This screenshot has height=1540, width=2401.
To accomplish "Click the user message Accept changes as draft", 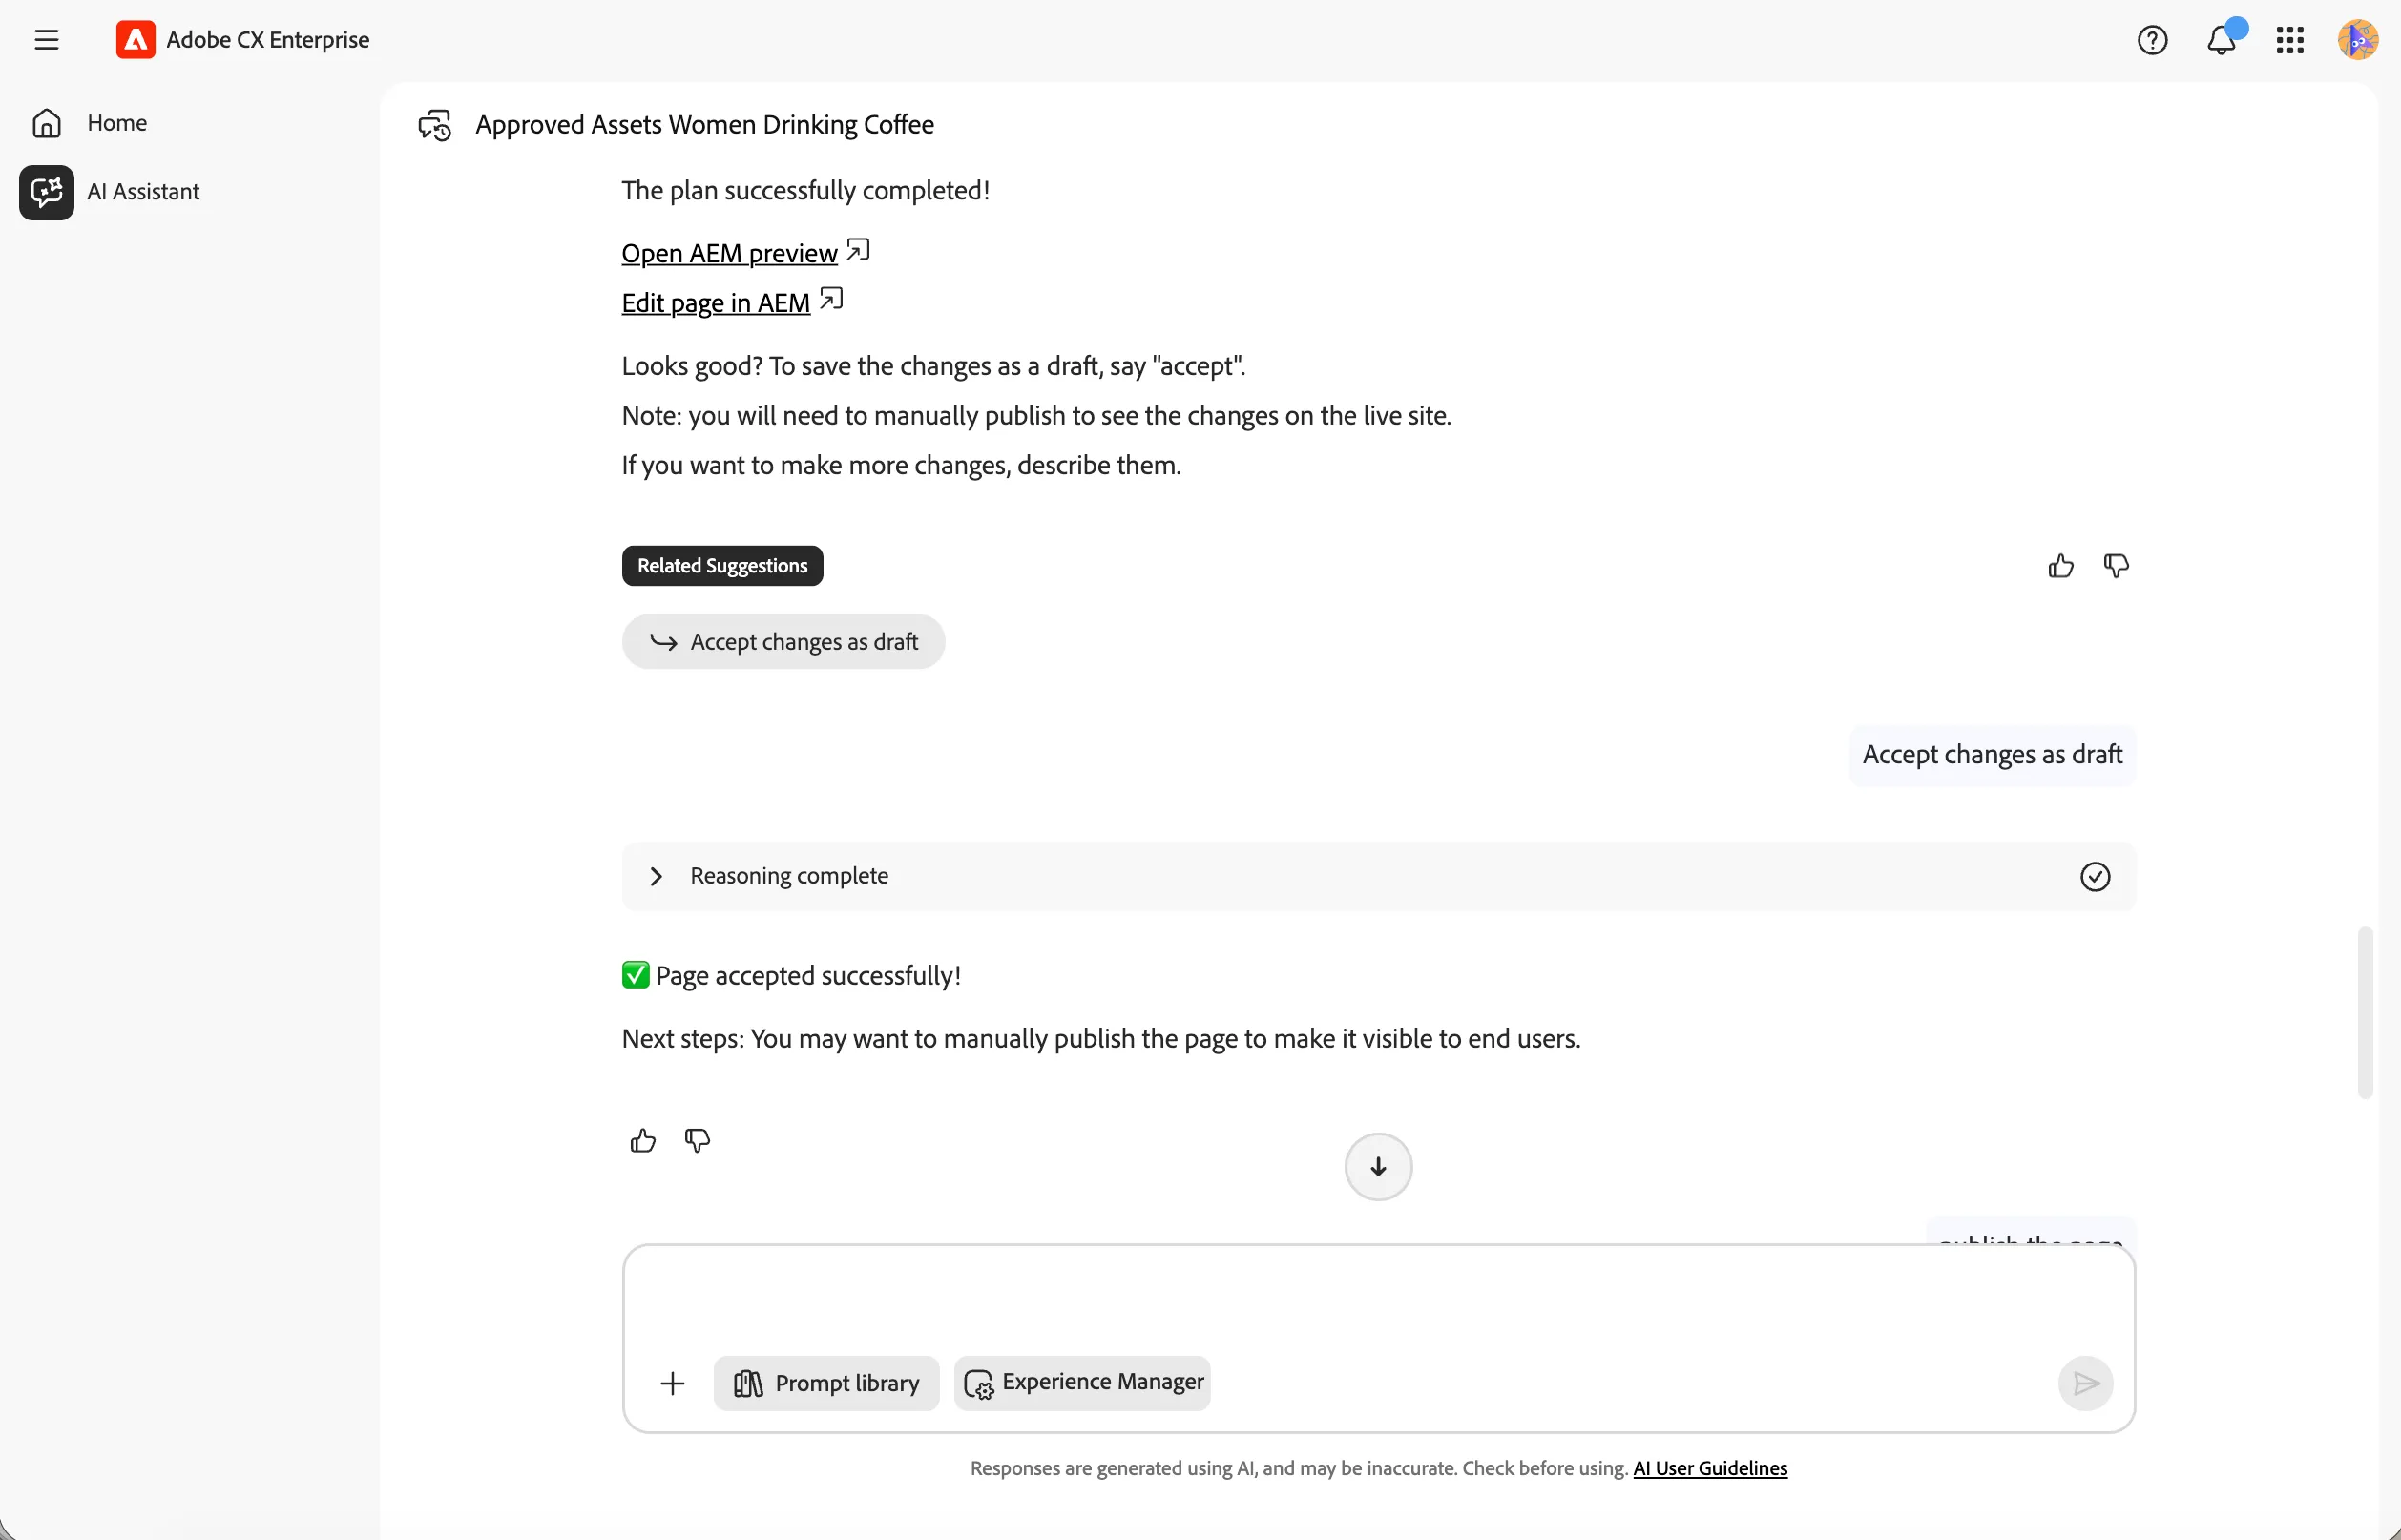I will pyautogui.click(x=1992, y=755).
